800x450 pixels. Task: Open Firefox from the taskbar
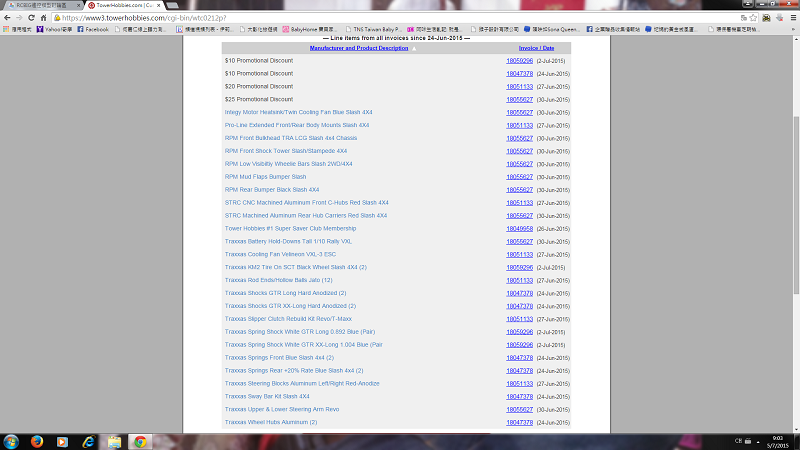(36, 441)
